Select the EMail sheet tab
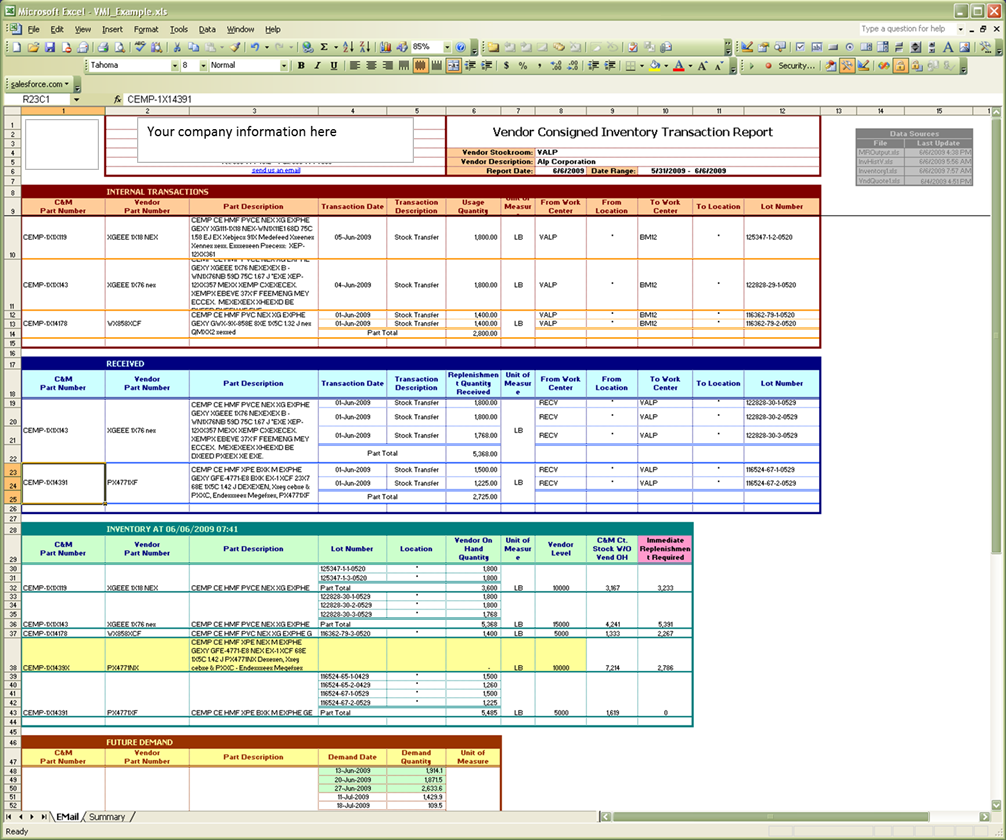This screenshot has width=1006, height=840. [x=67, y=817]
